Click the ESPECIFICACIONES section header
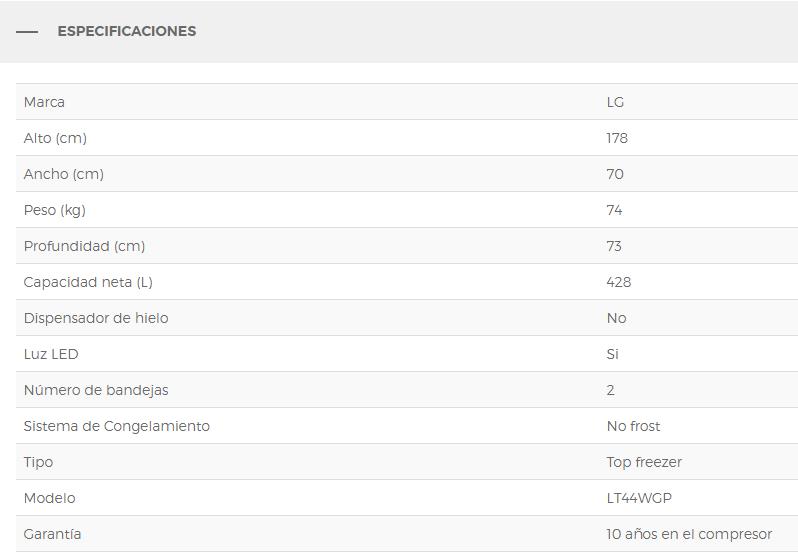798x559 pixels. [x=127, y=31]
